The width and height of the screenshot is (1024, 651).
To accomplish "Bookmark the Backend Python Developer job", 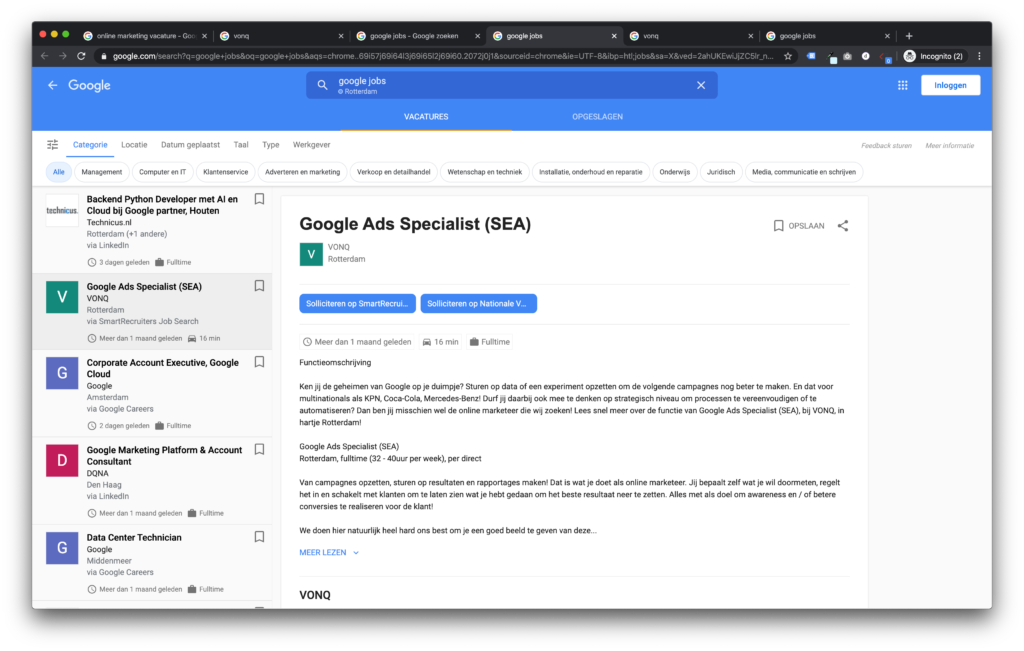I will coord(259,199).
